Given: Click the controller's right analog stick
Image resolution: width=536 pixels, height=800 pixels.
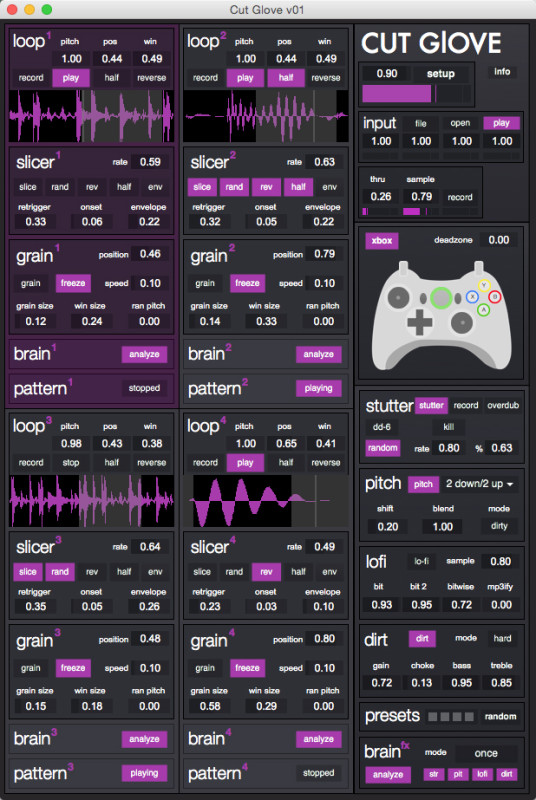Looking at the screenshot, I should pos(462,322).
